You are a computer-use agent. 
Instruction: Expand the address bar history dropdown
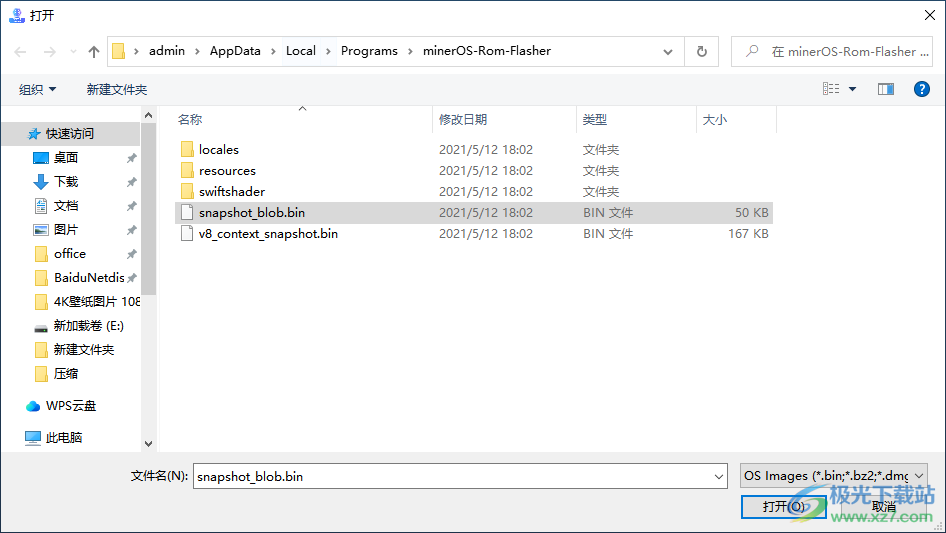coord(668,51)
